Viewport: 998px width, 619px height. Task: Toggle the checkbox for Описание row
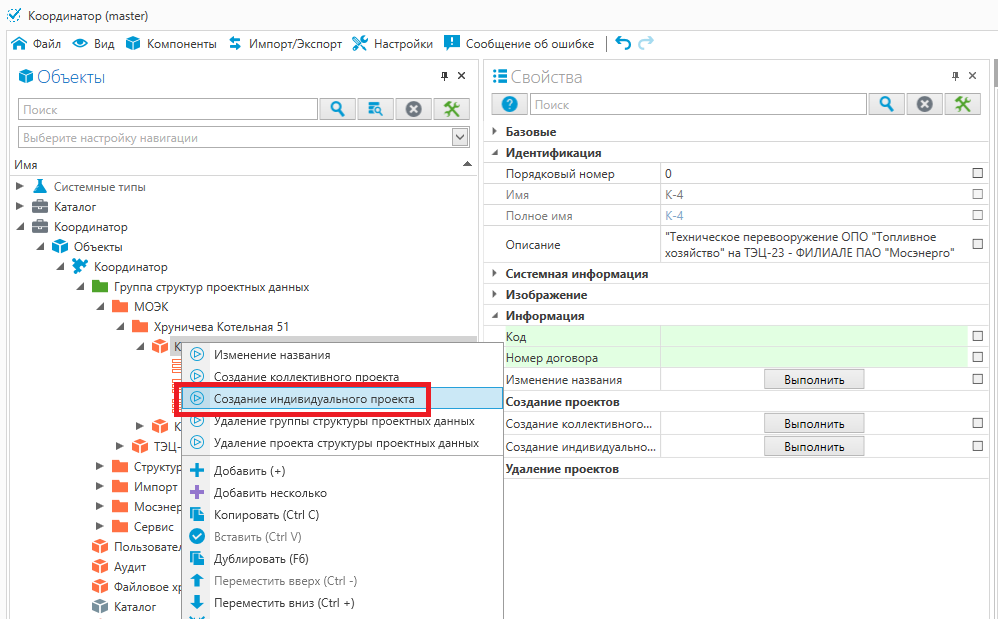pos(977,244)
